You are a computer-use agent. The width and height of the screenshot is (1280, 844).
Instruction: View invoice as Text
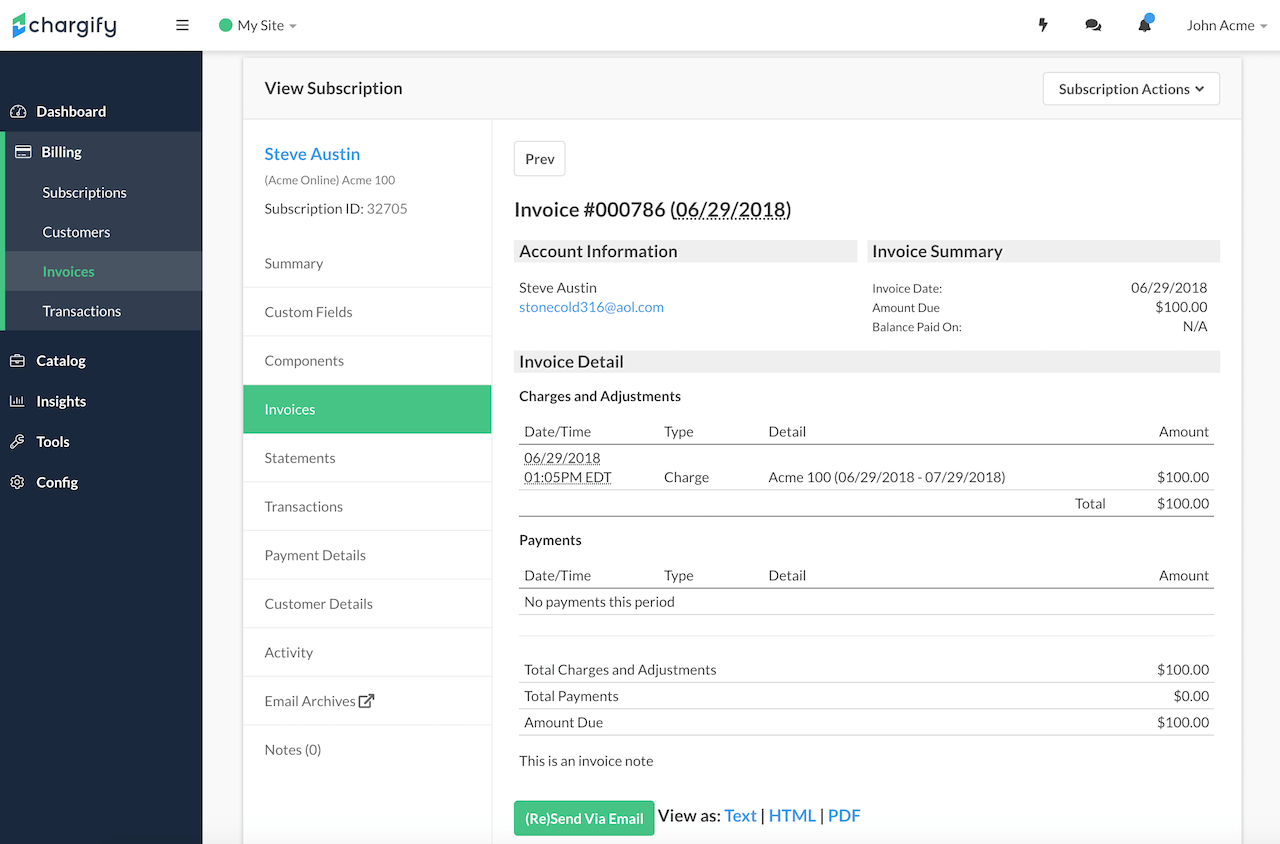pos(740,816)
